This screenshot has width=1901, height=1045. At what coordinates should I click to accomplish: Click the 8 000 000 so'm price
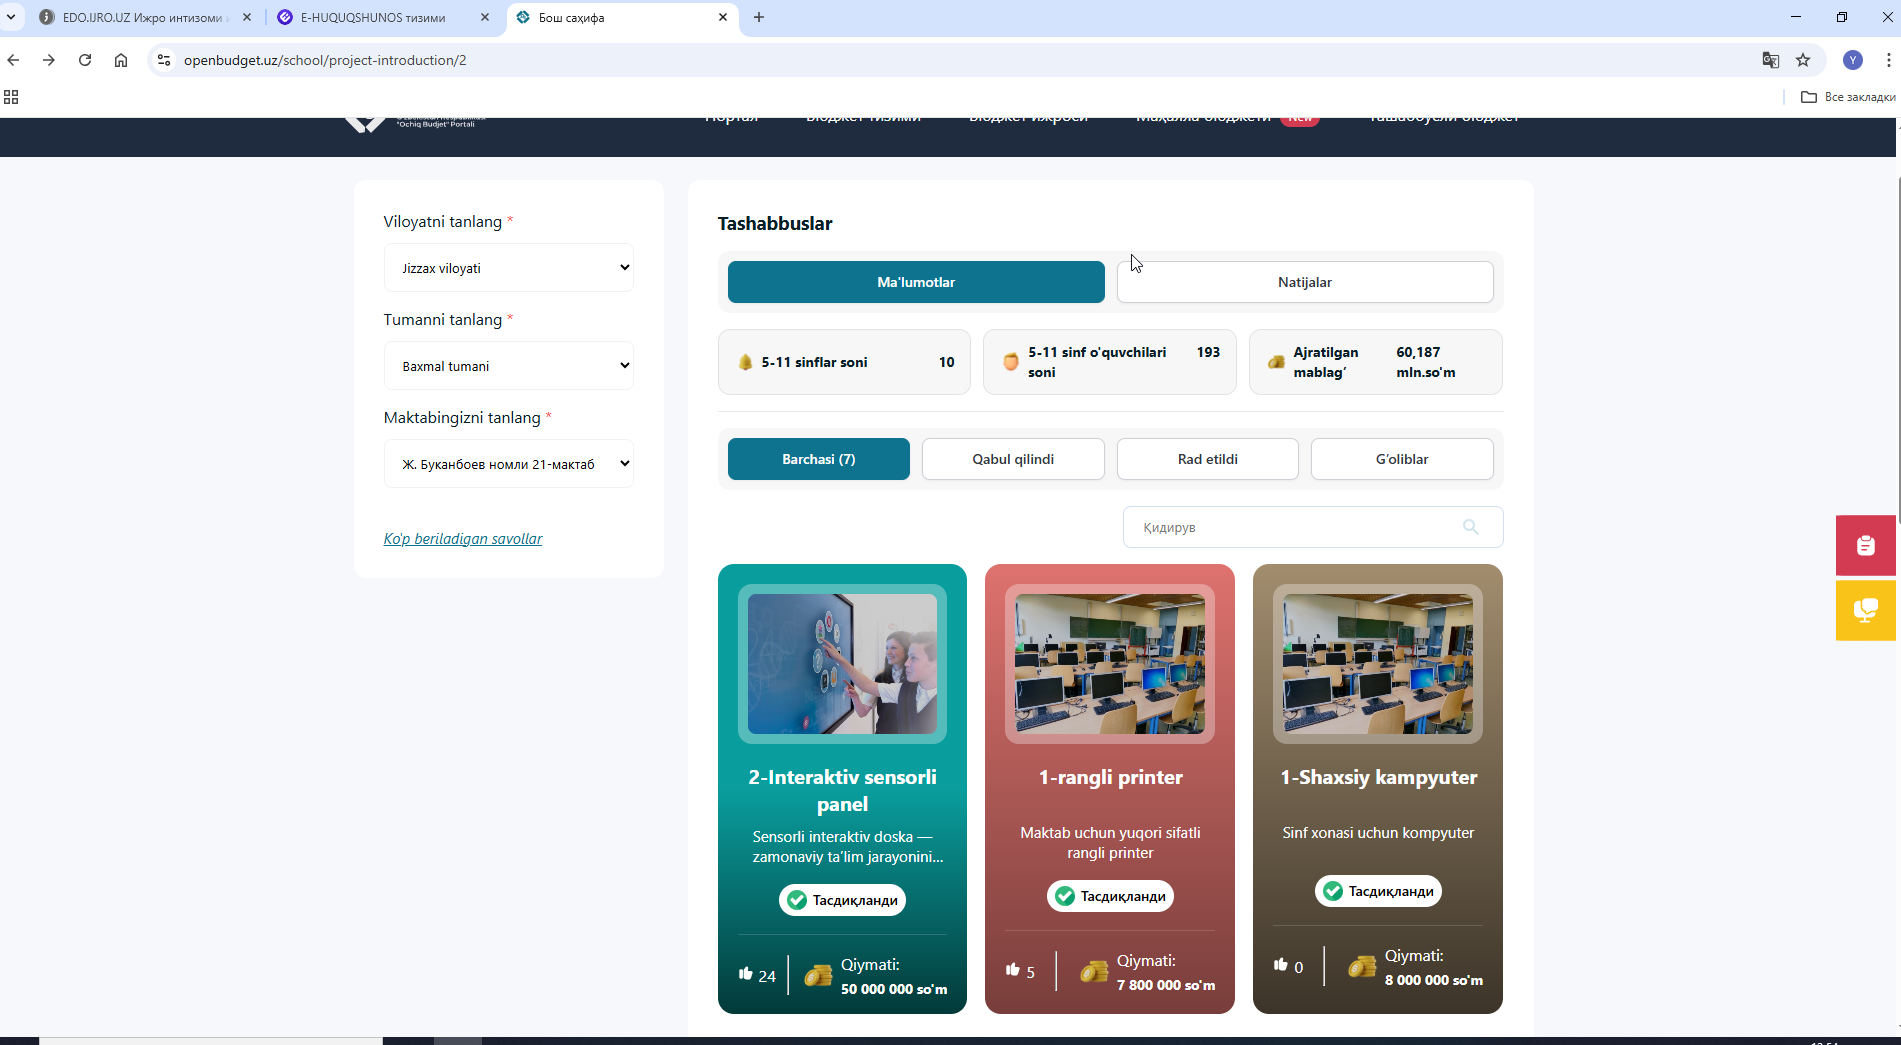pos(1434,980)
